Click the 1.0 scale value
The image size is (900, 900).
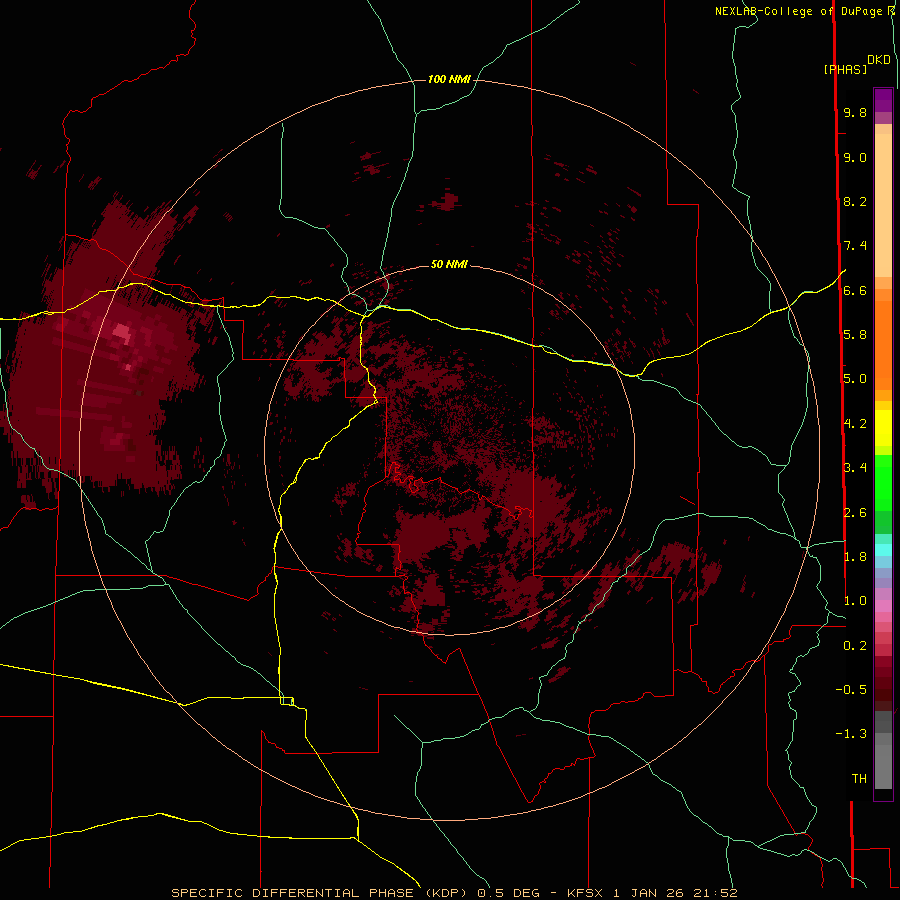click(x=855, y=601)
